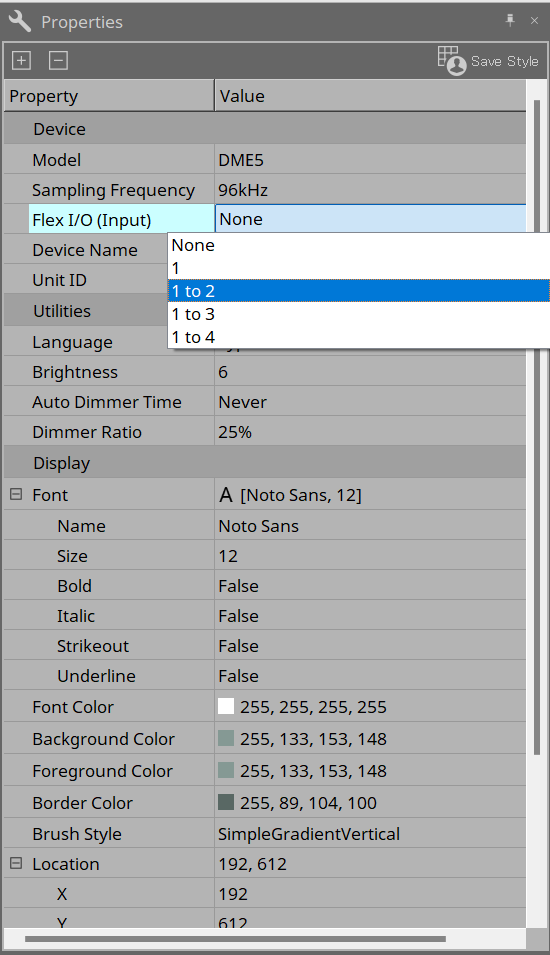This screenshot has width=550, height=955.
Task: Click the Foreground Color swatch
Action: coord(226,770)
